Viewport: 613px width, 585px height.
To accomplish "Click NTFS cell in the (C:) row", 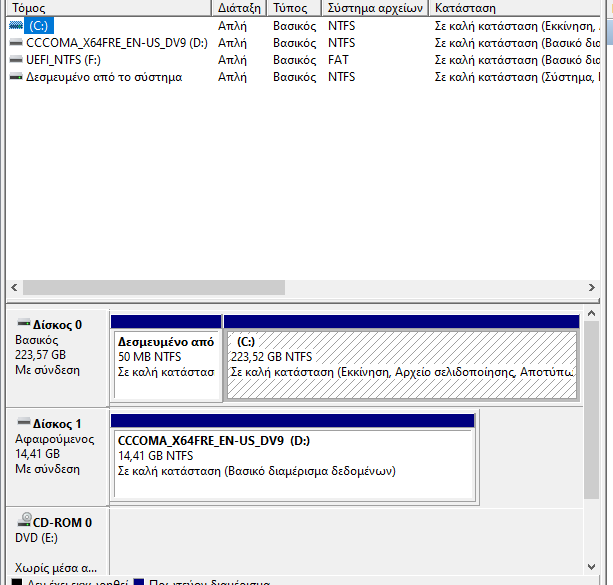I will coord(342,26).
